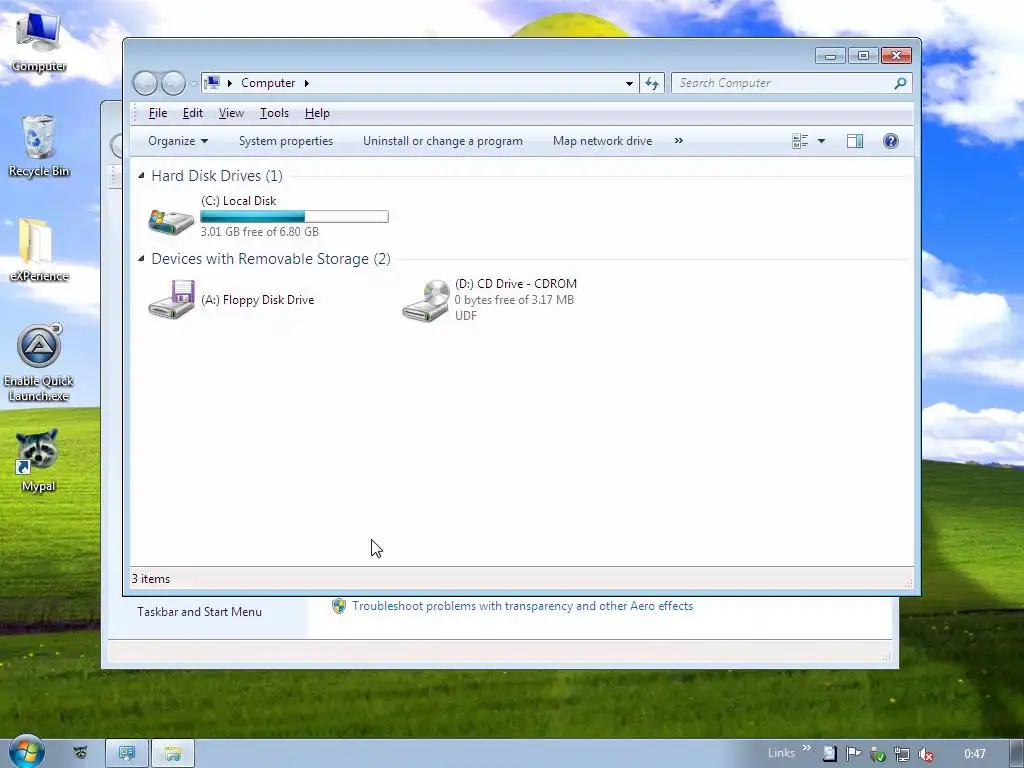
Task: Select Enable Quick Launch.exe desktop icon
Action: pos(39,362)
